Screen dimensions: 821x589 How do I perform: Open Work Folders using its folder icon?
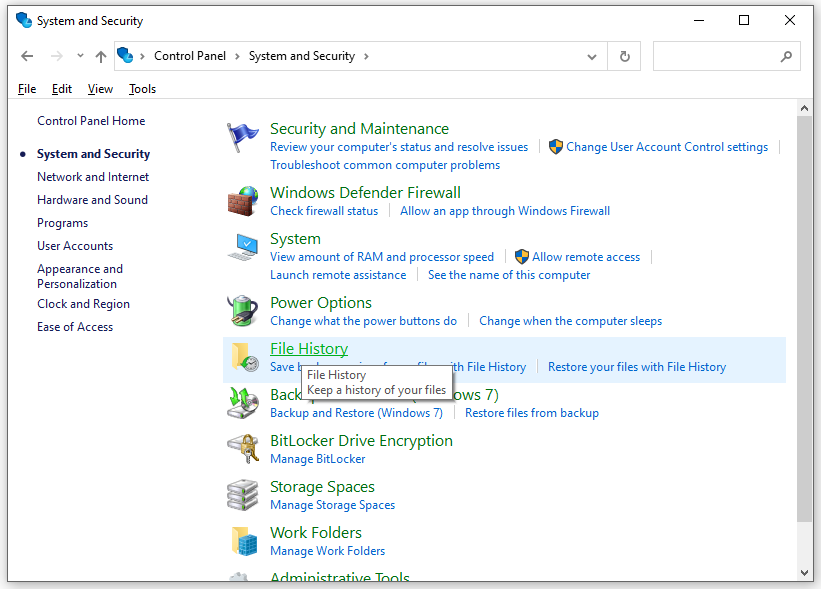(x=243, y=540)
